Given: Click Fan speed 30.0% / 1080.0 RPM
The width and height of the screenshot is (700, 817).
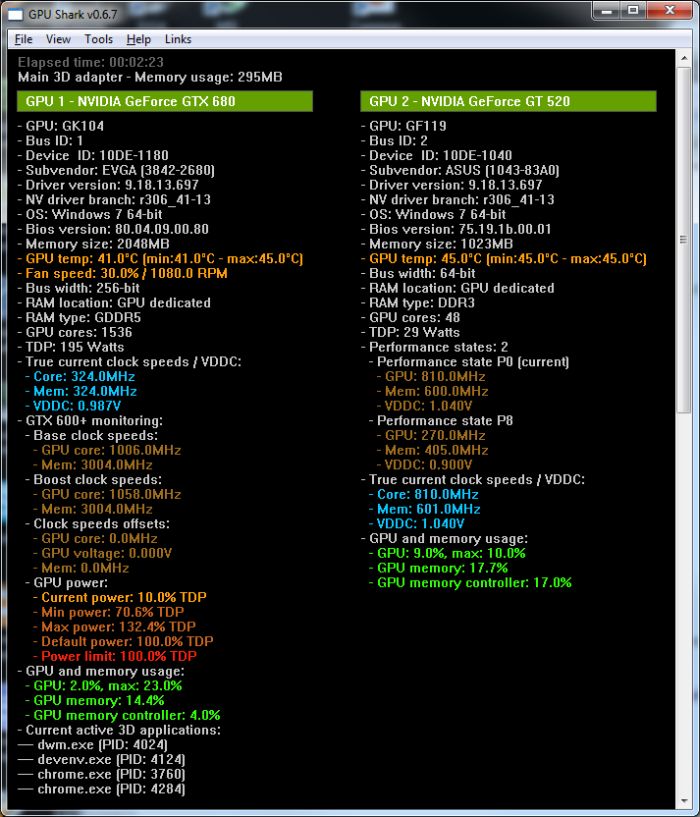Looking at the screenshot, I should pyautogui.click(x=122, y=274).
